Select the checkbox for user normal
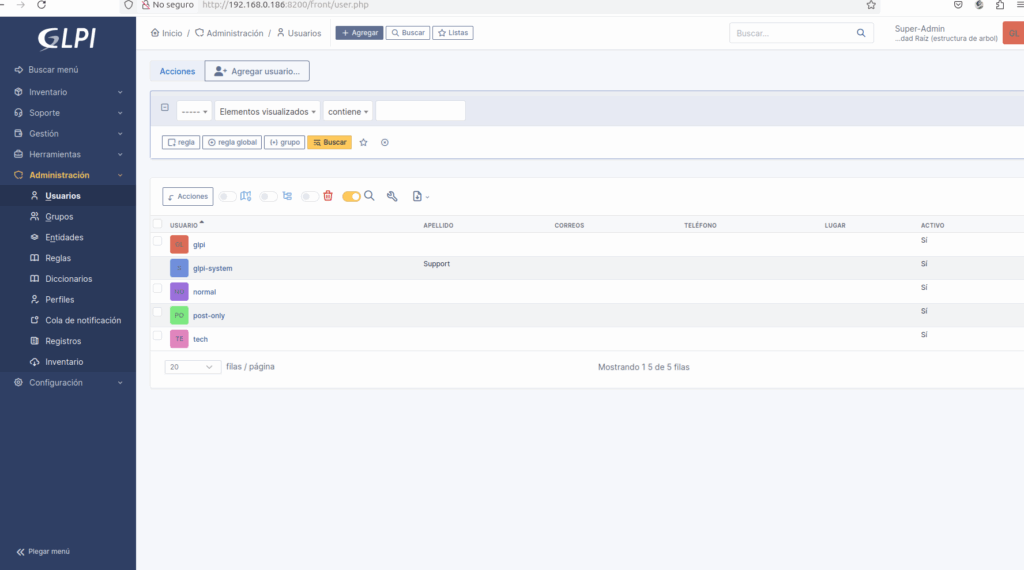 (157, 288)
